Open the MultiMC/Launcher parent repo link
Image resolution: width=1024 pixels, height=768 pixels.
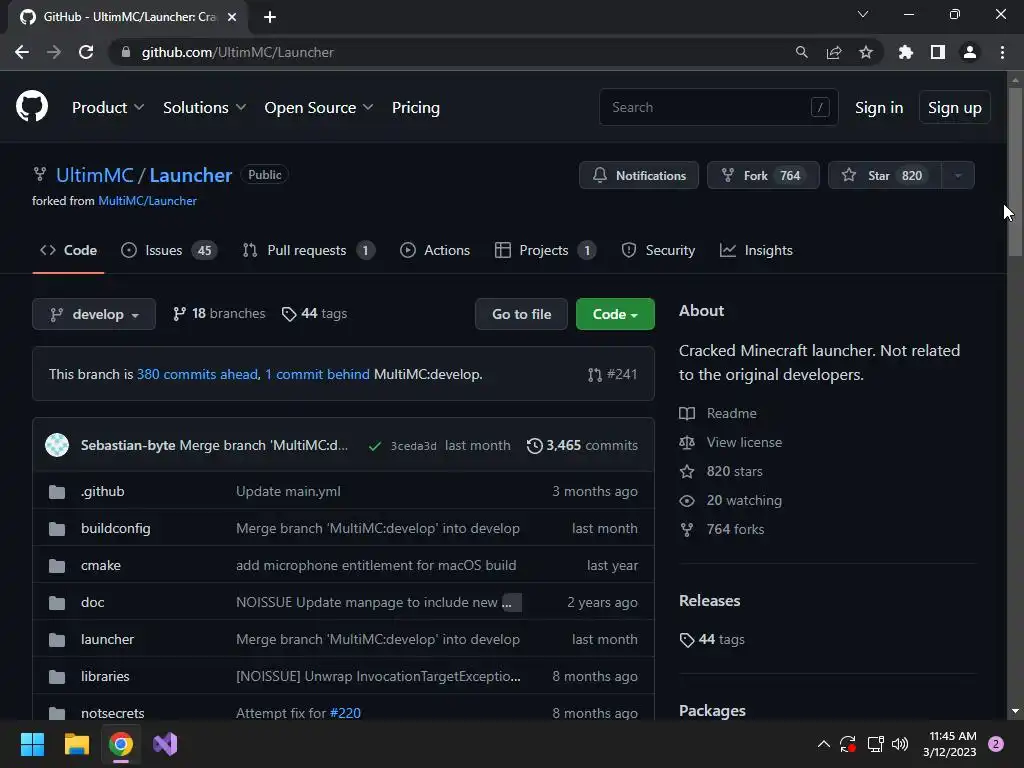point(147,200)
